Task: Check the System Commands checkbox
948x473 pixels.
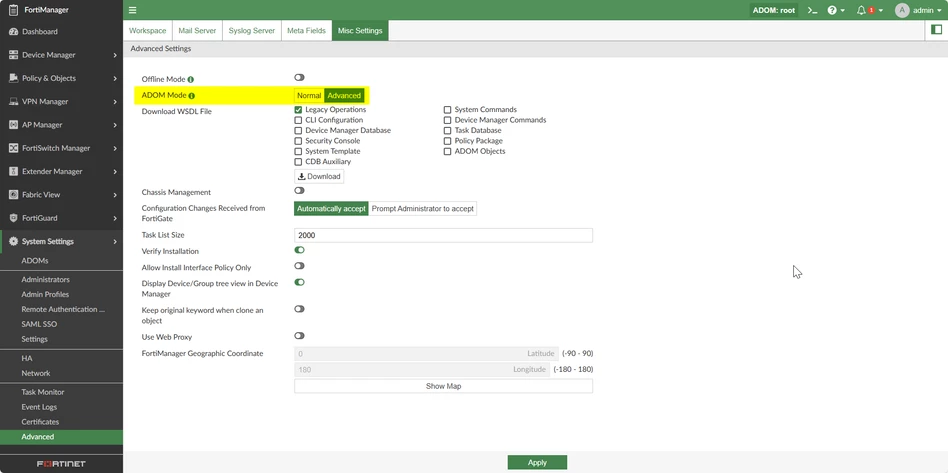Action: point(447,110)
